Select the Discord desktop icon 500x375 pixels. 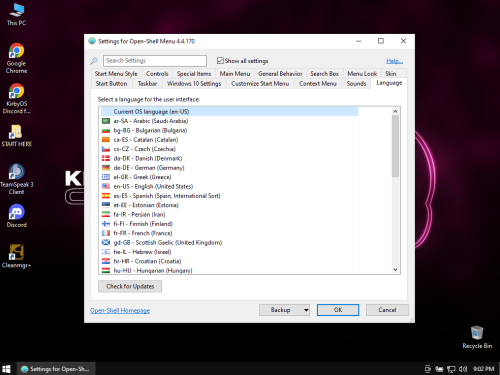16,216
